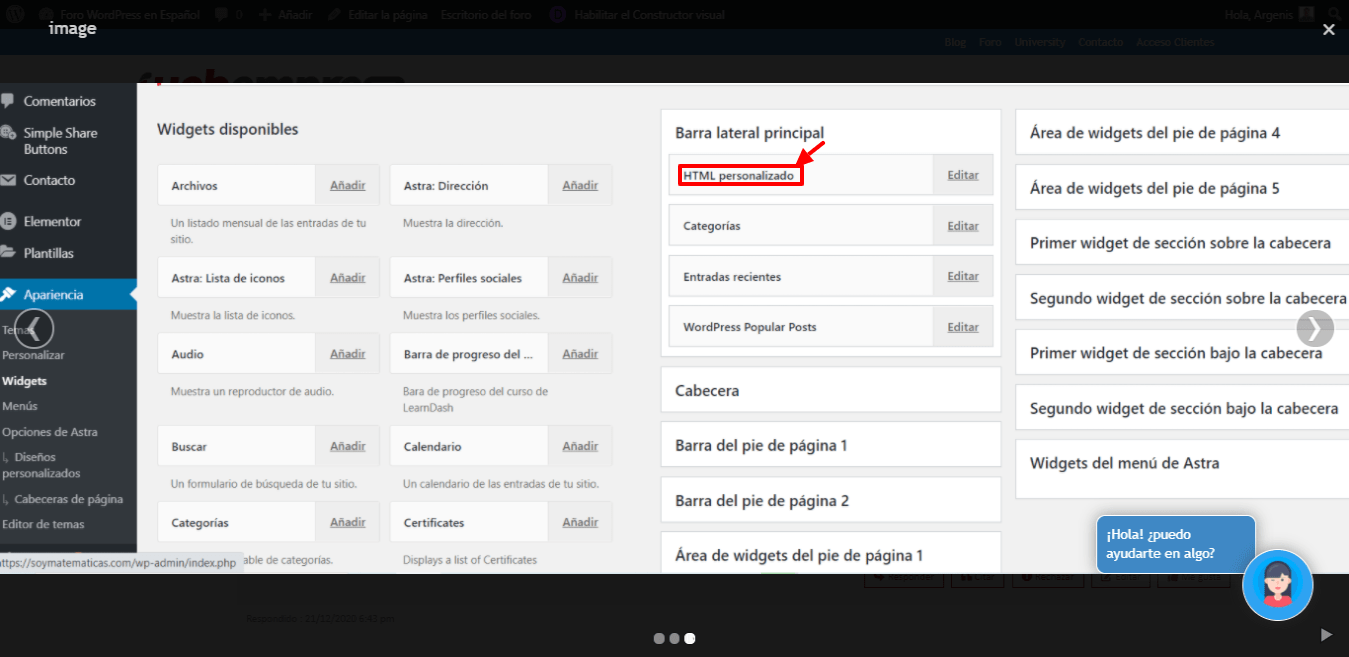1349x657 pixels.
Task: Click Añadir for Buscar widget
Action: (x=348, y=446)
